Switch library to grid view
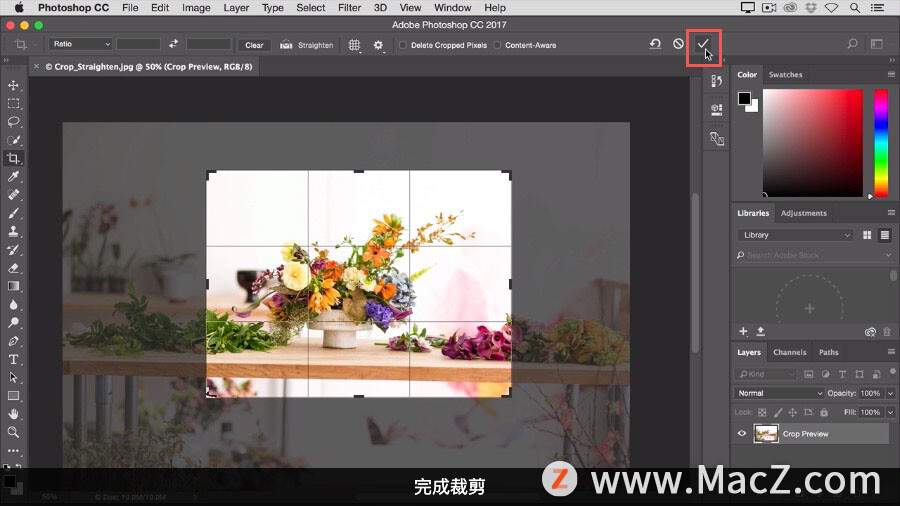The height and width of the screenshot is (506, 900). pos(867,235)
